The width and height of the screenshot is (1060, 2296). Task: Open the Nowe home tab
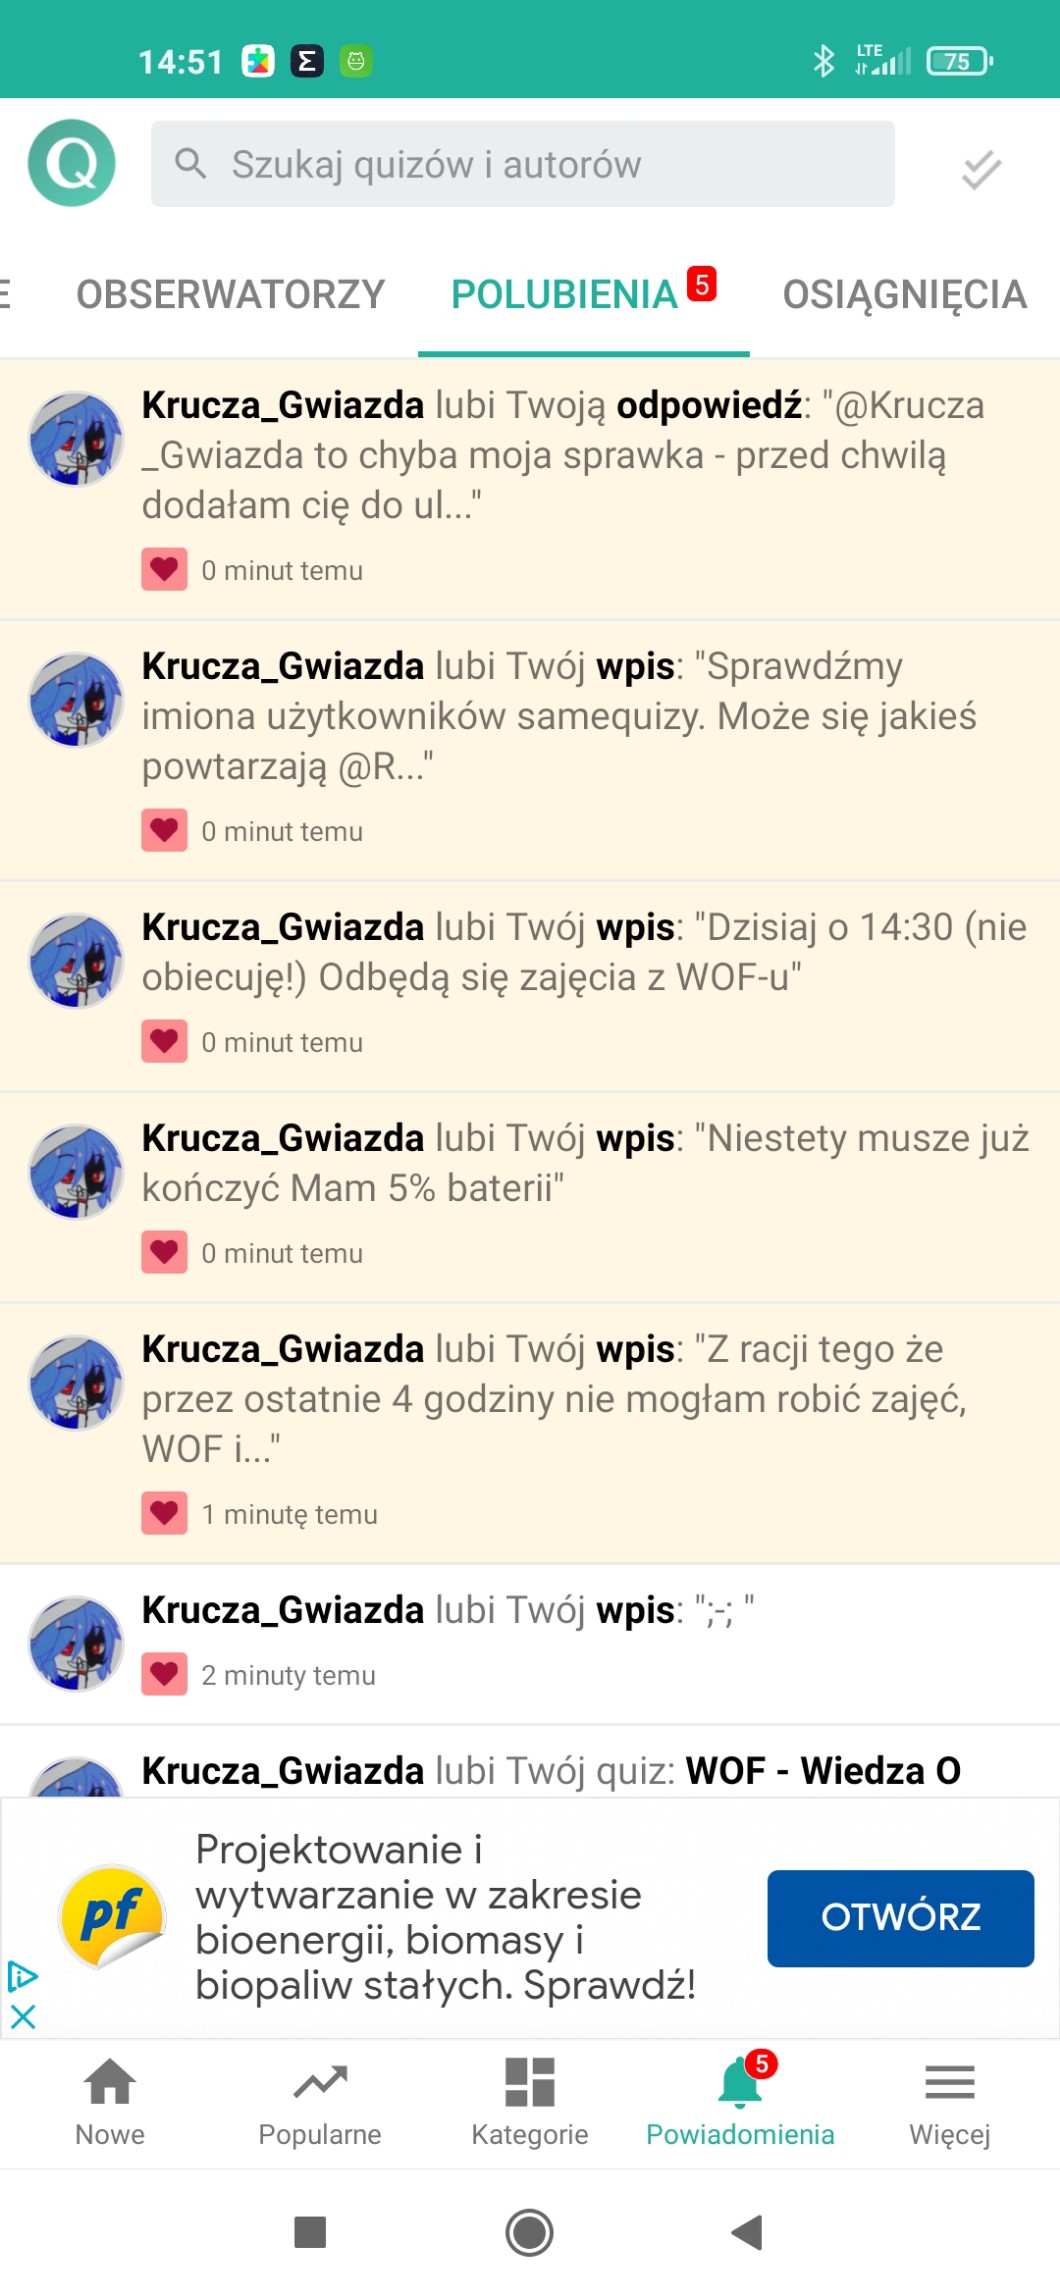(x=110, y=2103)
